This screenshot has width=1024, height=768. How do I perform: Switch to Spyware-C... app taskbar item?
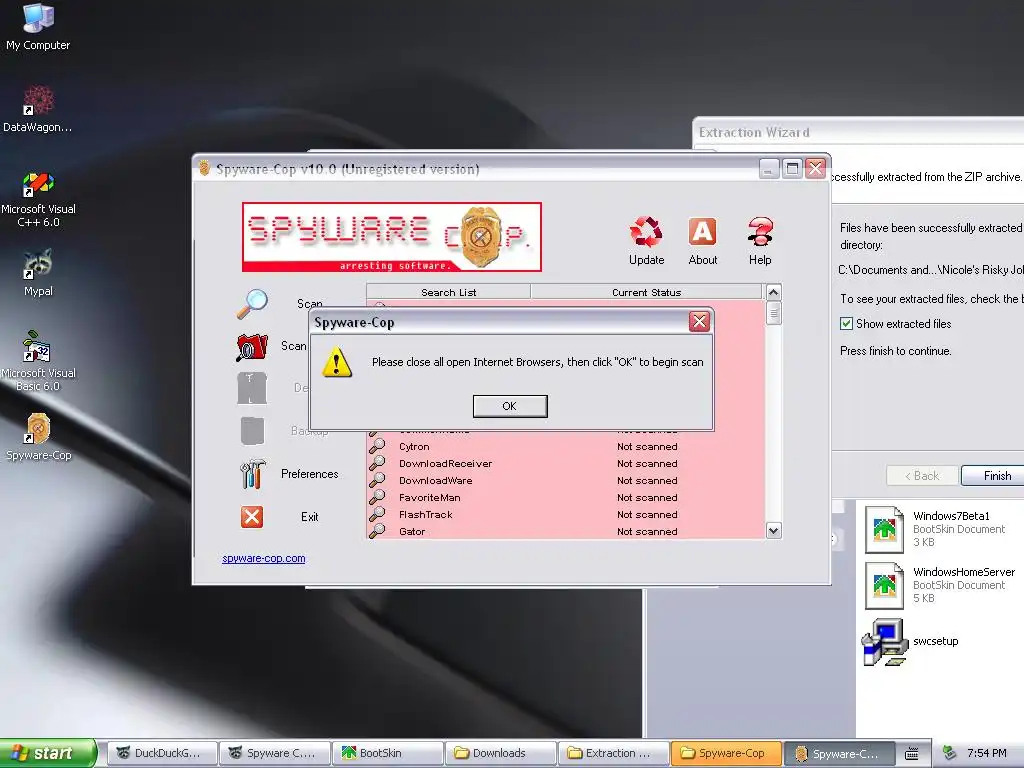point(839,753)
